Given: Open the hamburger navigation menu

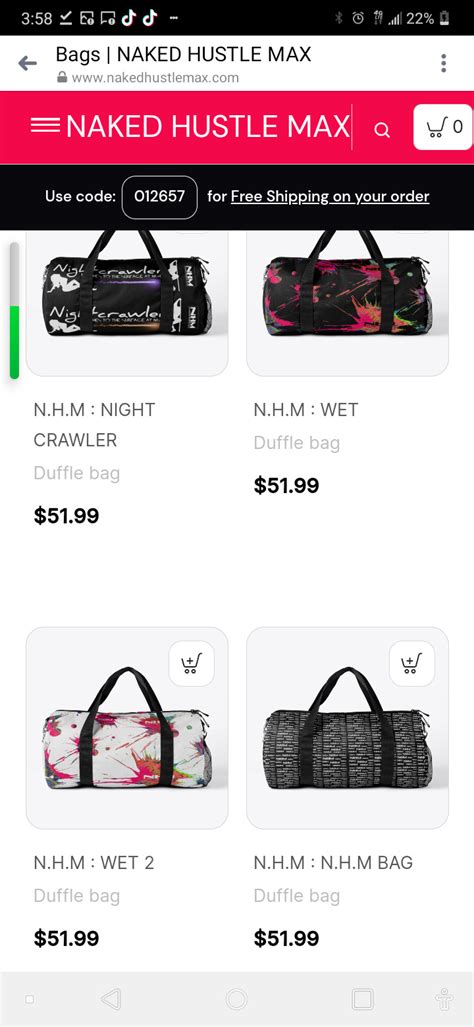Looking at the screenshot, I should [45, 126].
